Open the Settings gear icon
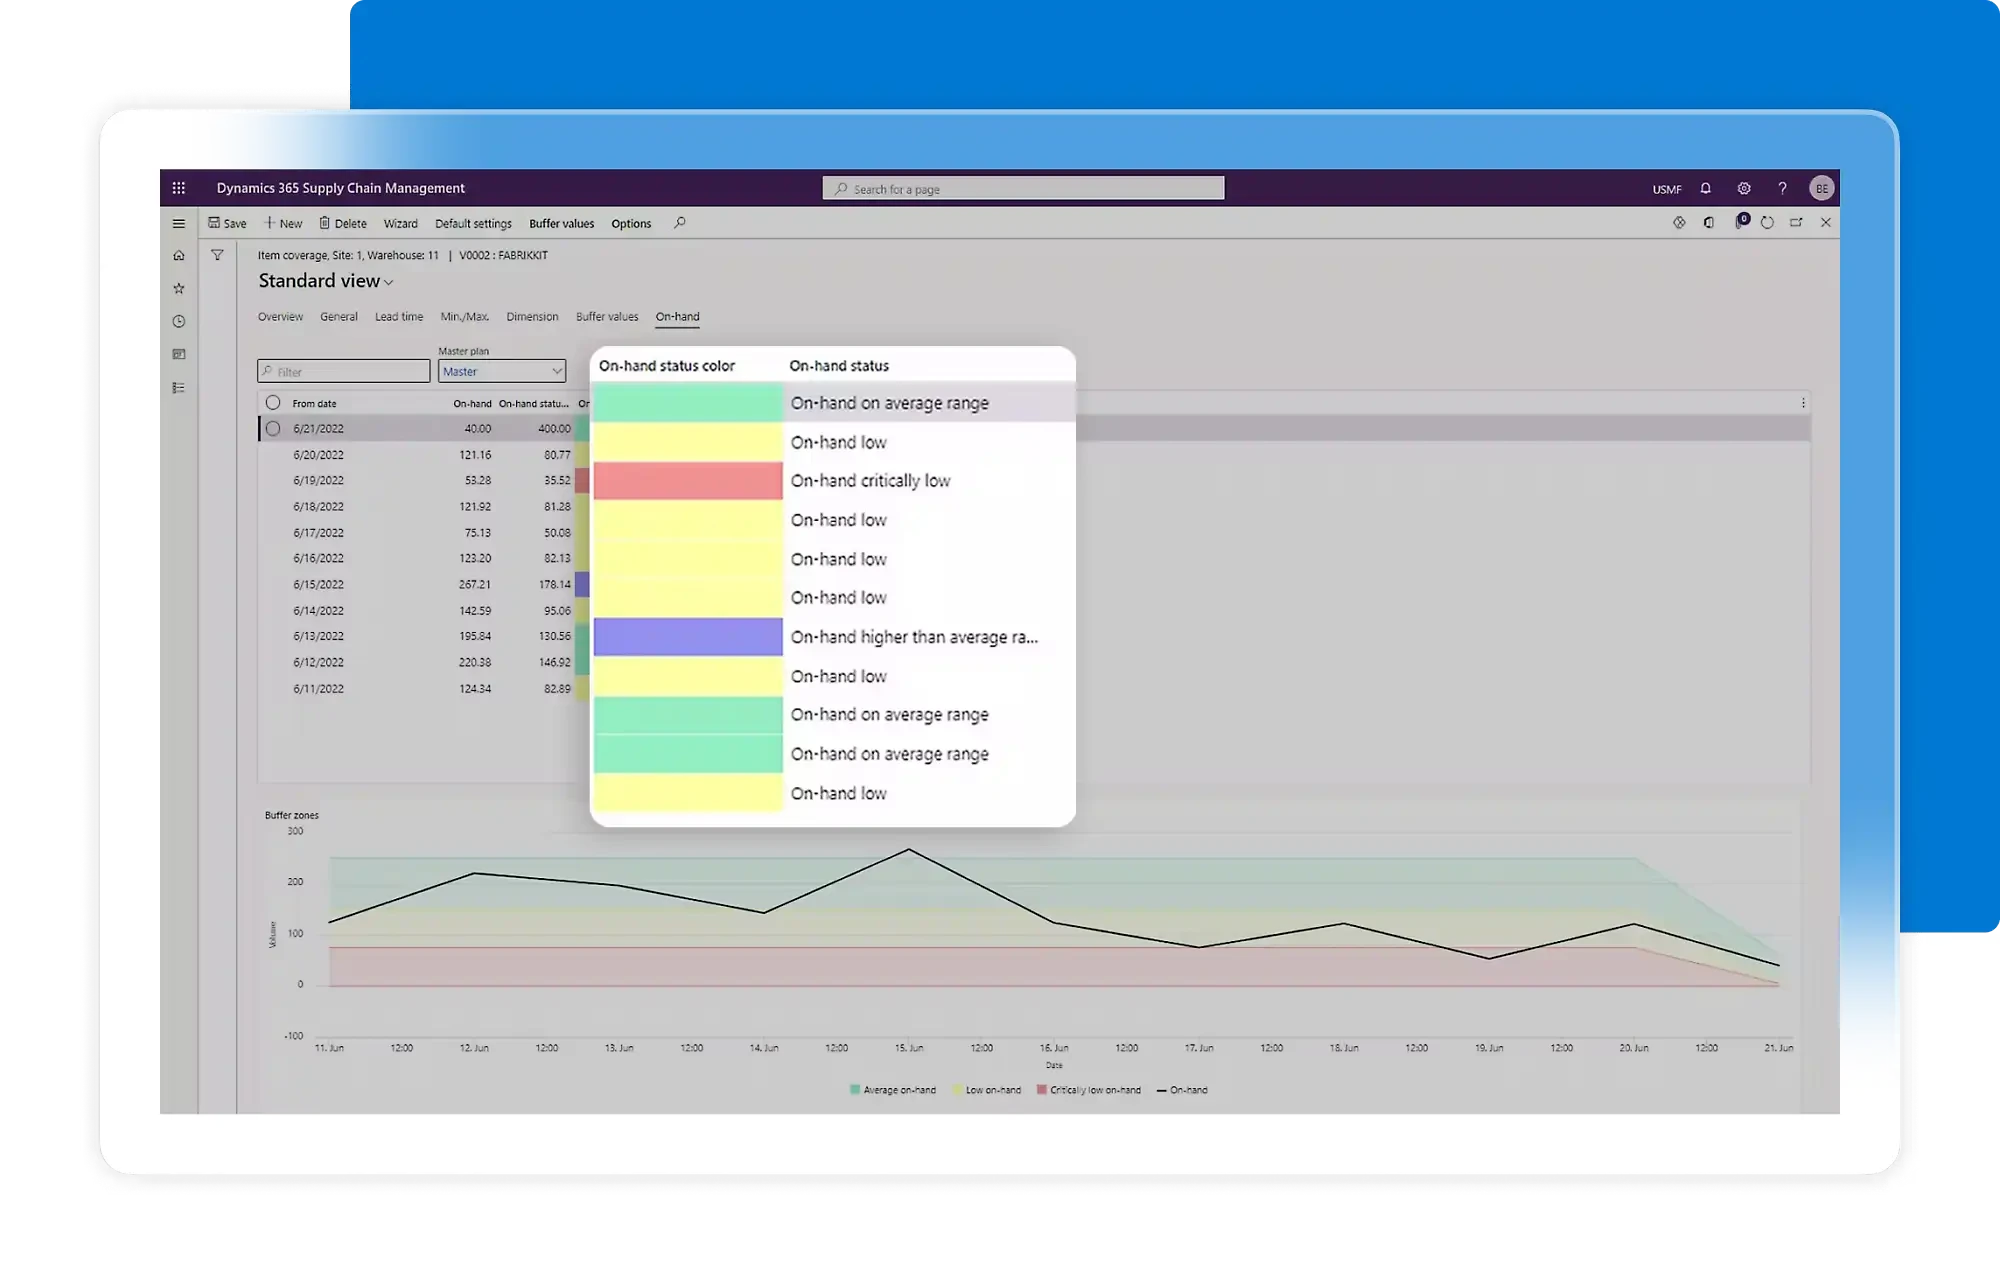 1743,188
